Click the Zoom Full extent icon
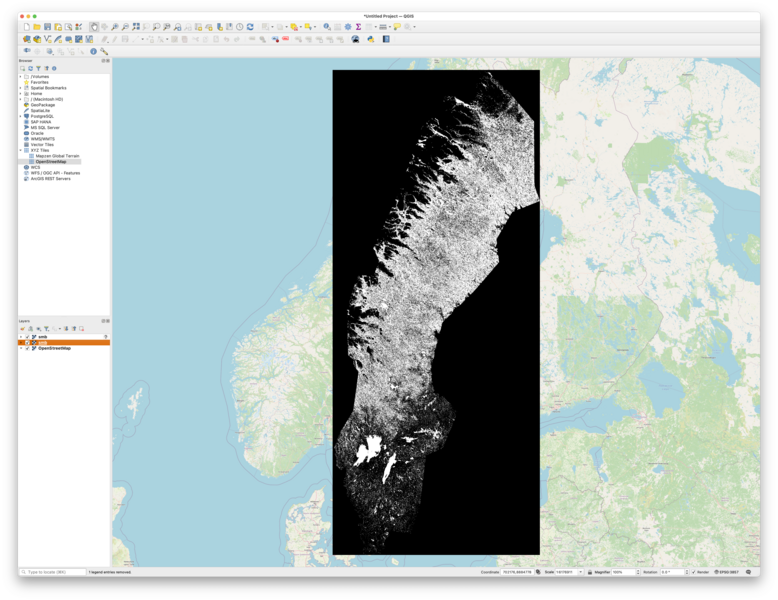The image size is (778, 600). coord(136,27)
